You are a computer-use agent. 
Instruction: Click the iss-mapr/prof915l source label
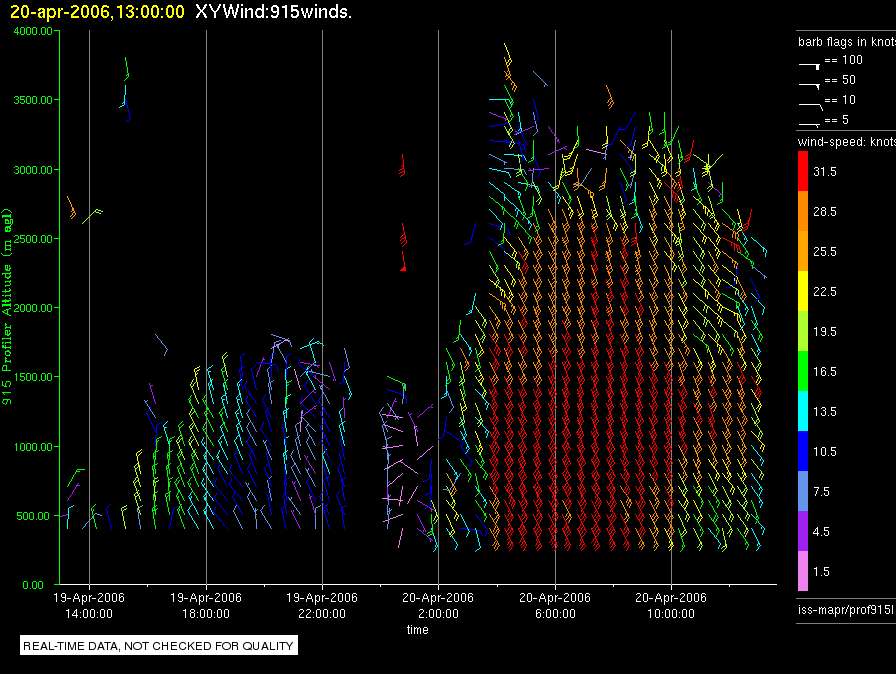[844, 608]
